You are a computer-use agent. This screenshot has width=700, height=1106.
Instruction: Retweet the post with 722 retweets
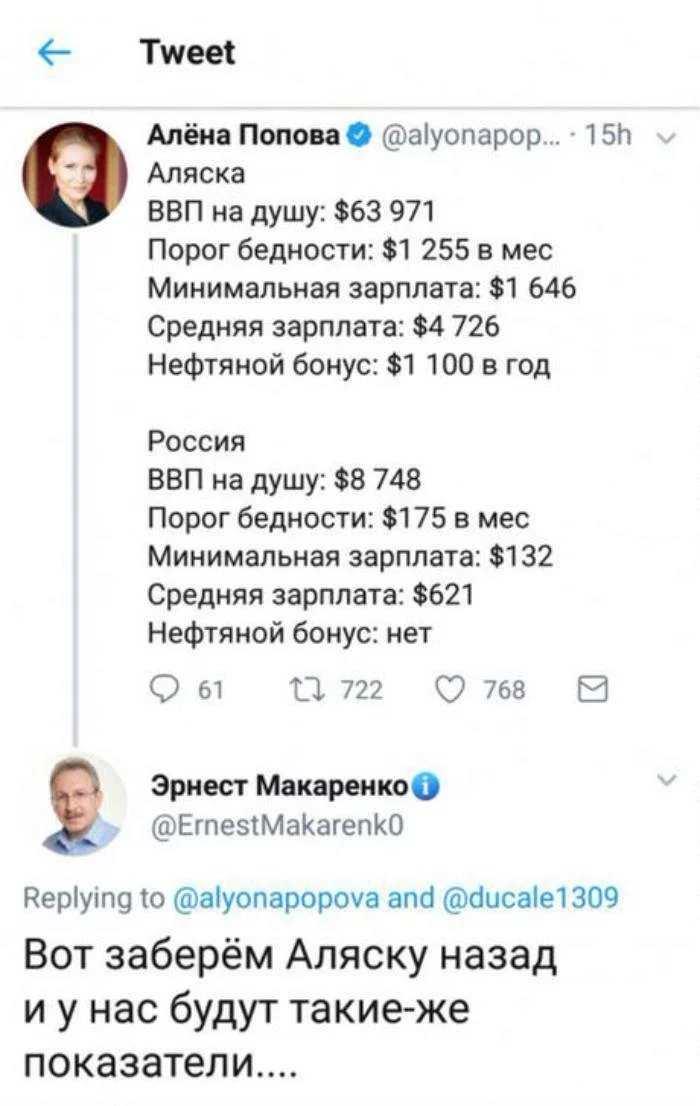coord(299,688)
